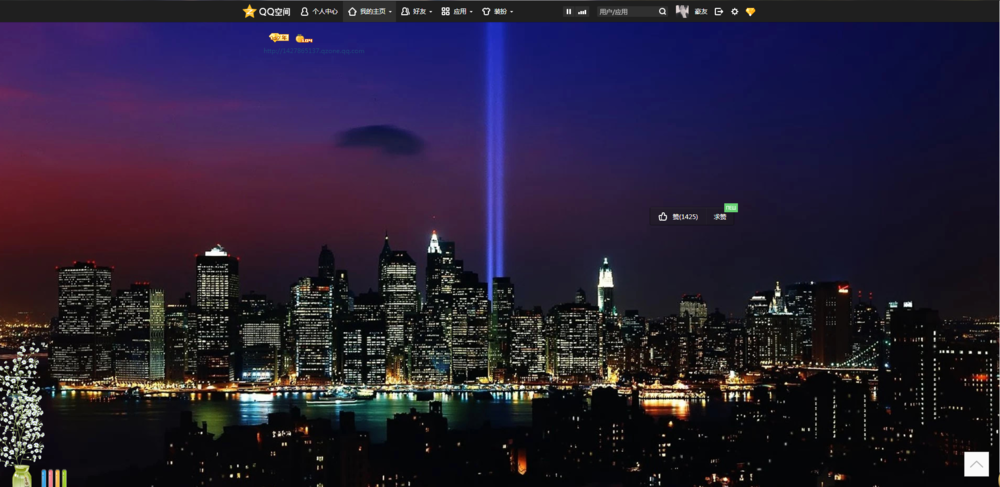Viewport: 1000px width, 487px height.
Task: Click the yellow diamond VIP icon
Action: coord(751,11)
